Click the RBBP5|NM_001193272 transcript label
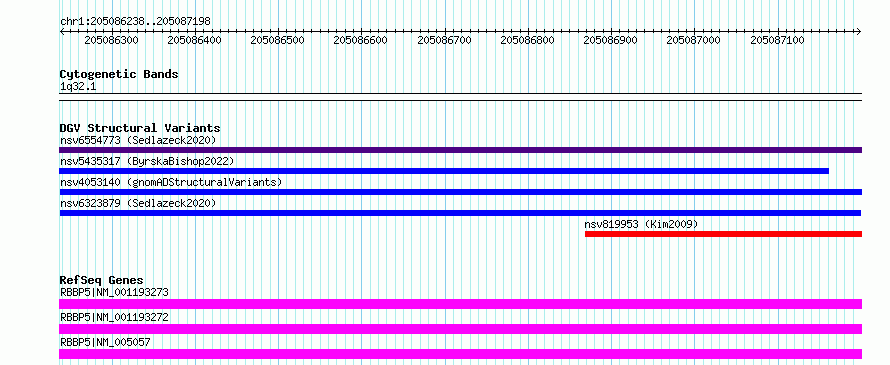The height and width of the screenshot is (365, 890). pyautogui.click(x=114, y=317)
